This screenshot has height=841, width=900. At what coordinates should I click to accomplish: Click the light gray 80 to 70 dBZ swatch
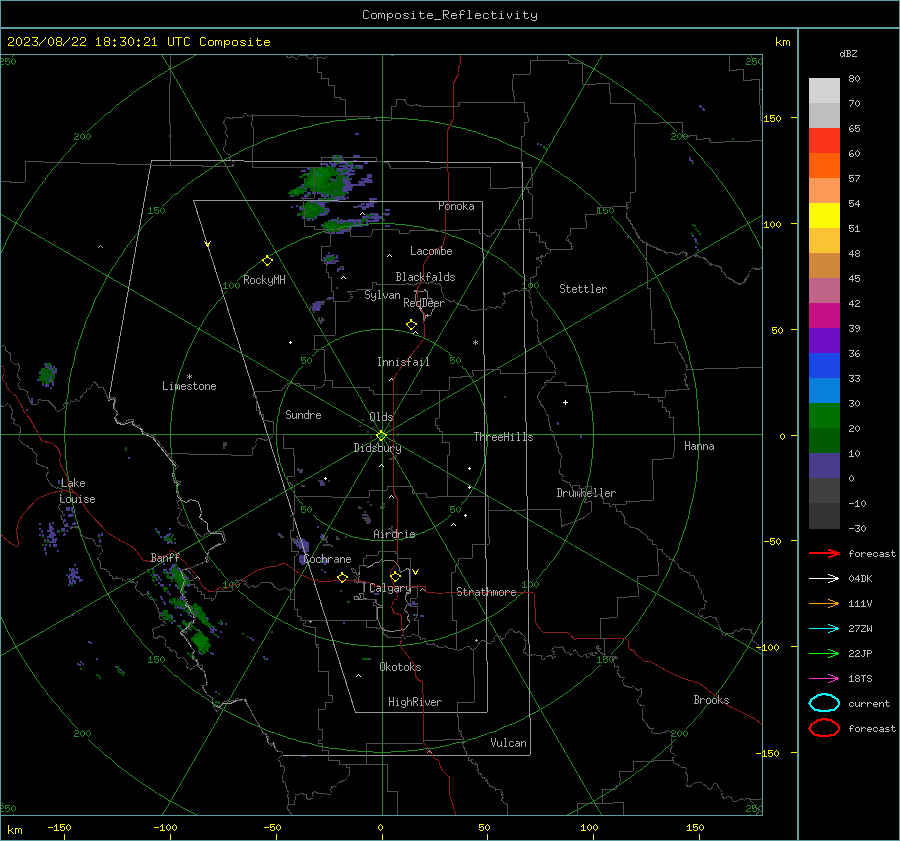pos(824,91)
